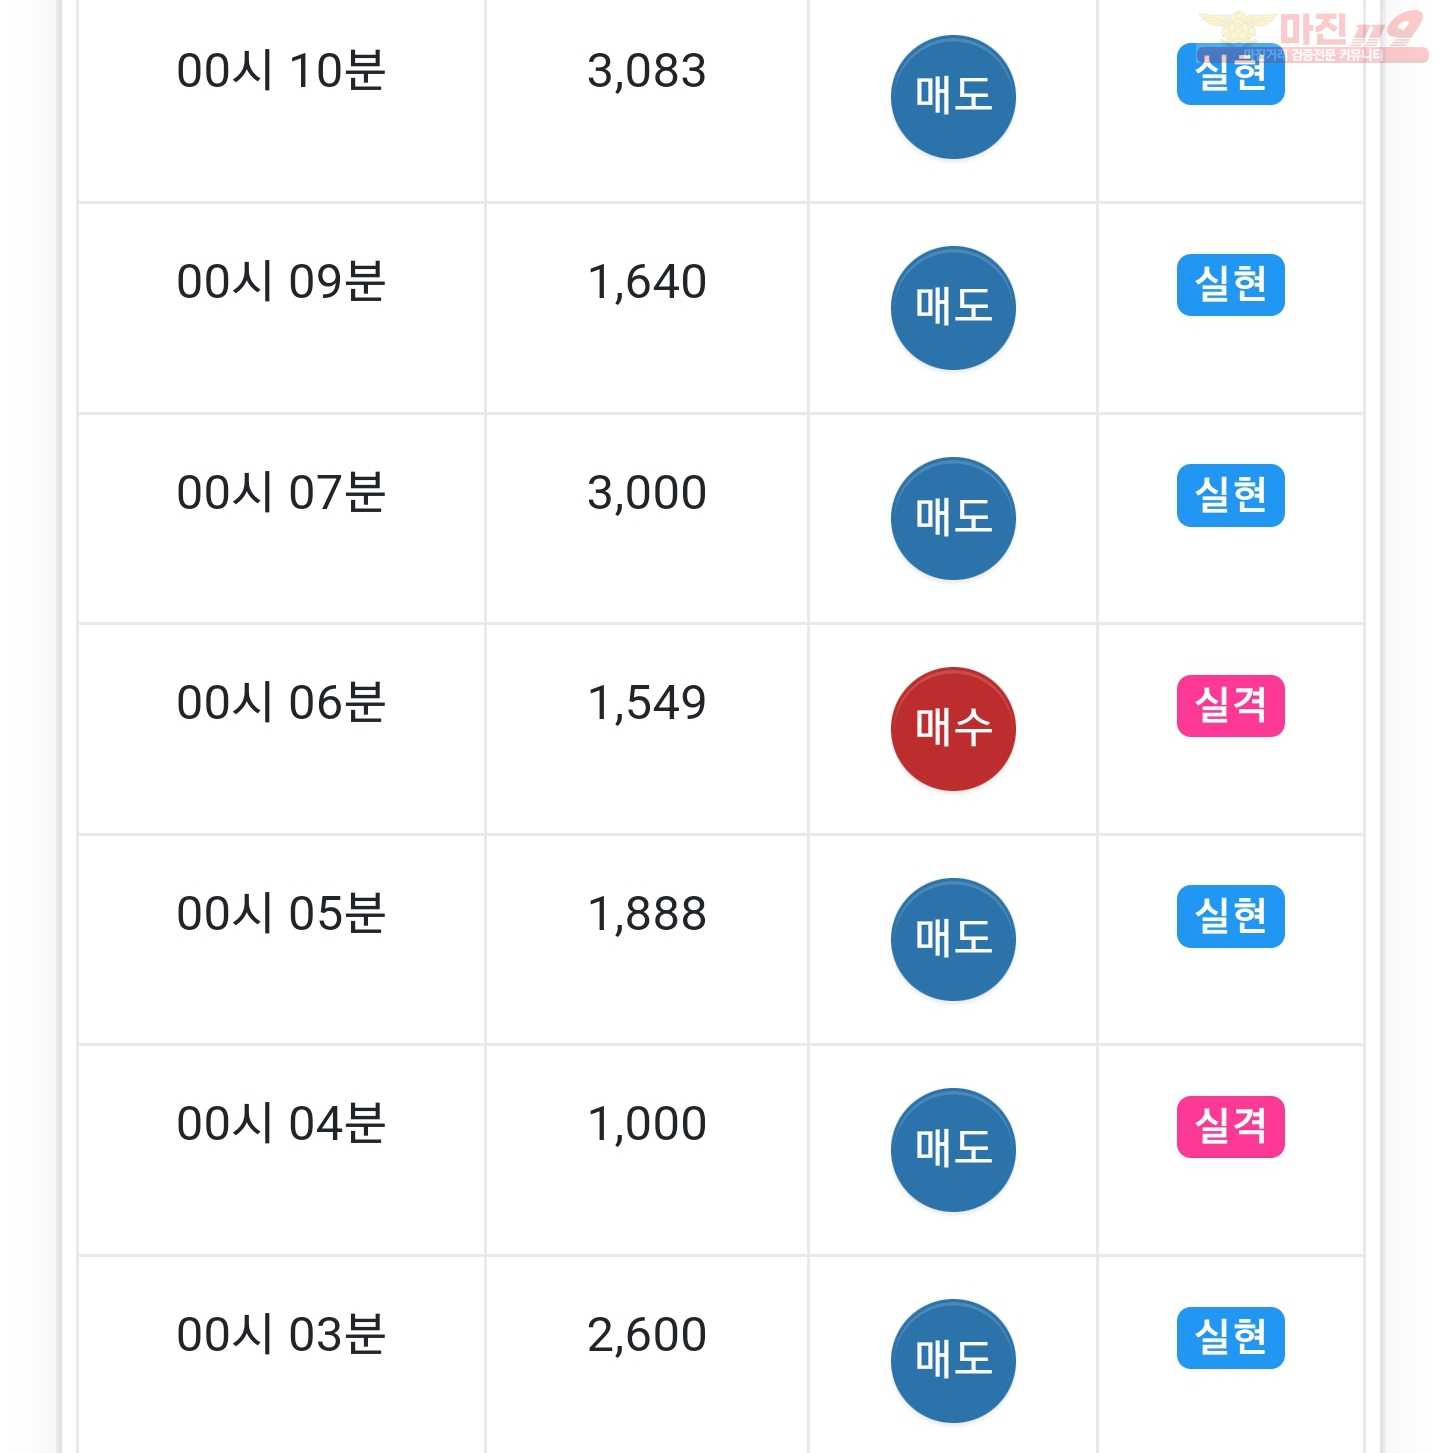The image size is (1440, 1453).
Task: Select the 2,600 amount cell
Action: click(x=647, y=1355)
